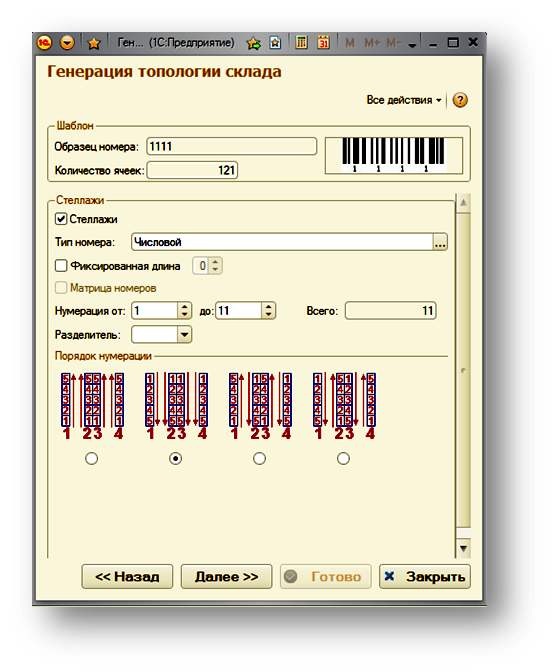Open the Разделитель dropdown arrow
552x672 pixels.
185,334
